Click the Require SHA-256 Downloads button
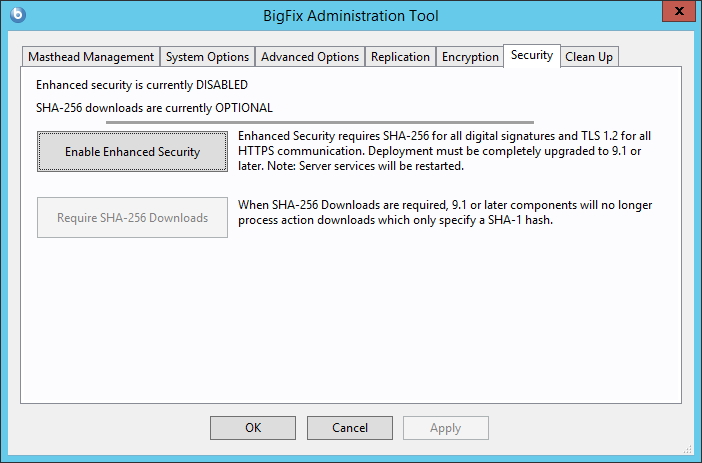This screenshot has width=702, height=463. [132, 217]
